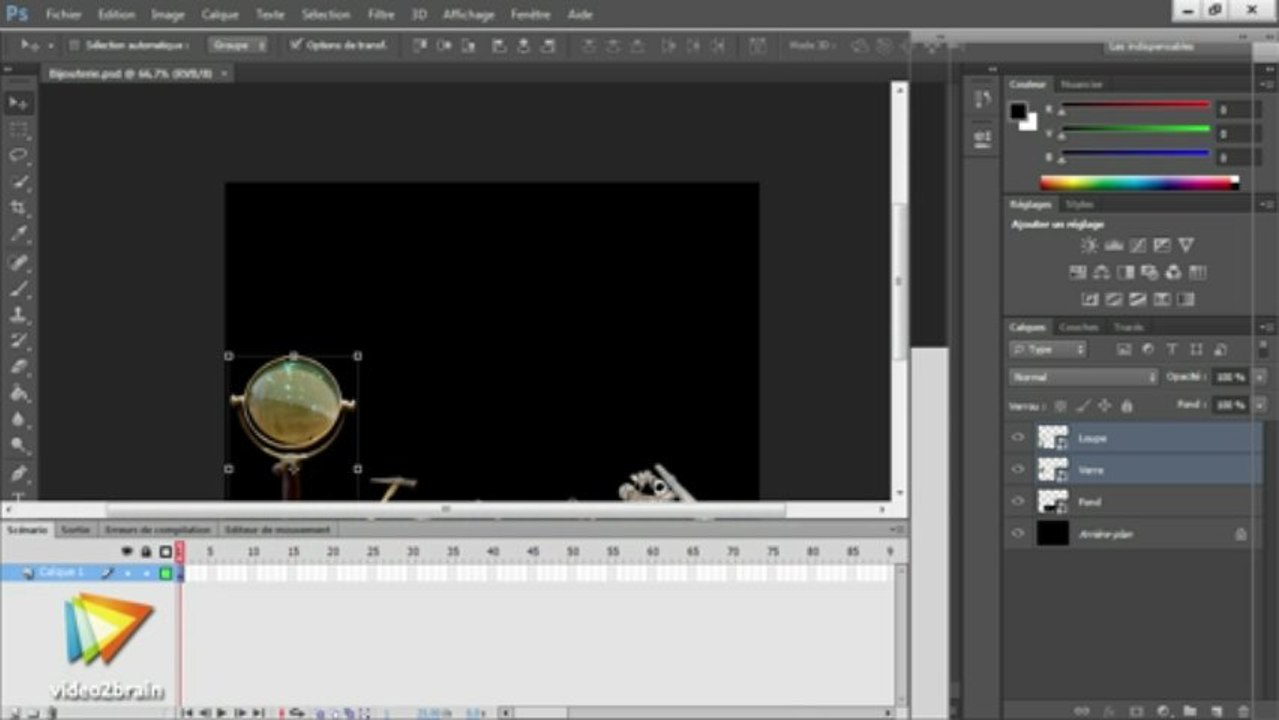
Task: Select the Calque 1 timeline layer
Action: [62, 573]
